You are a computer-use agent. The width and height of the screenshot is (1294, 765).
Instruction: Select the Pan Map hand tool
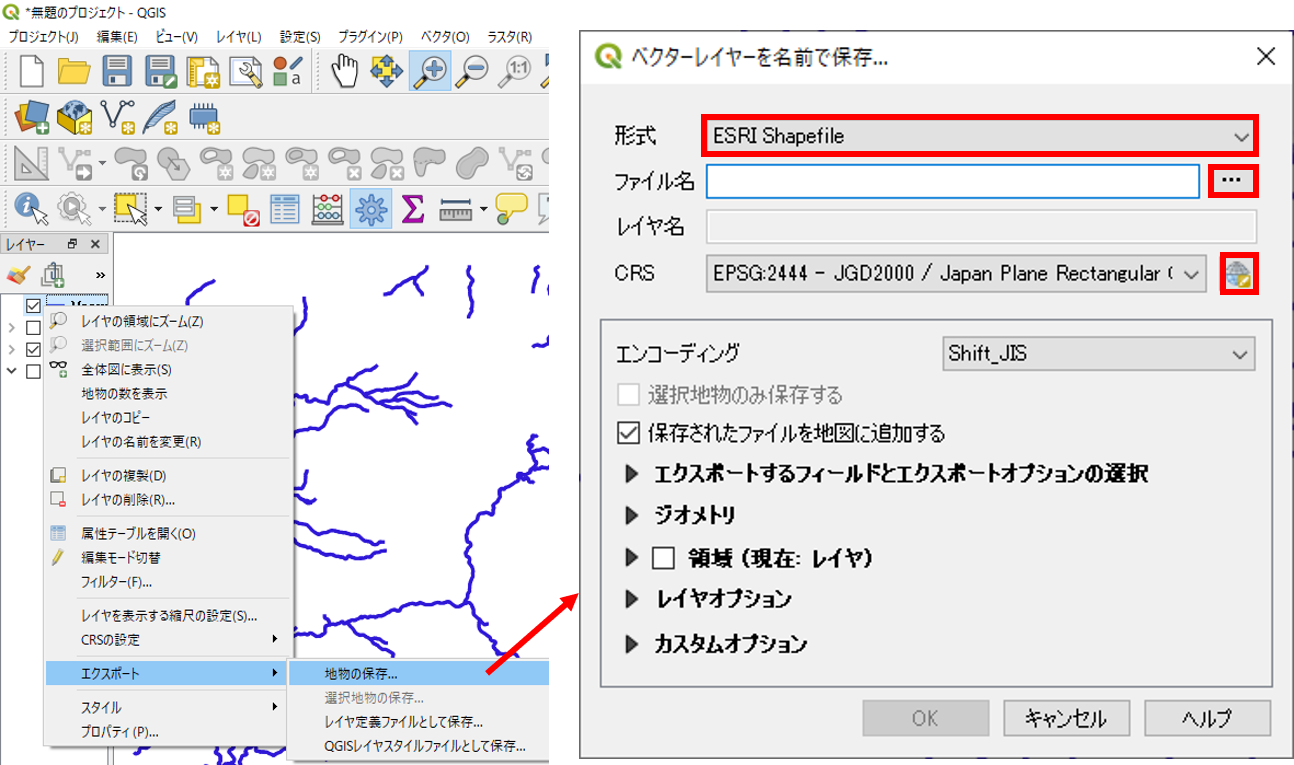coord(345,70)
